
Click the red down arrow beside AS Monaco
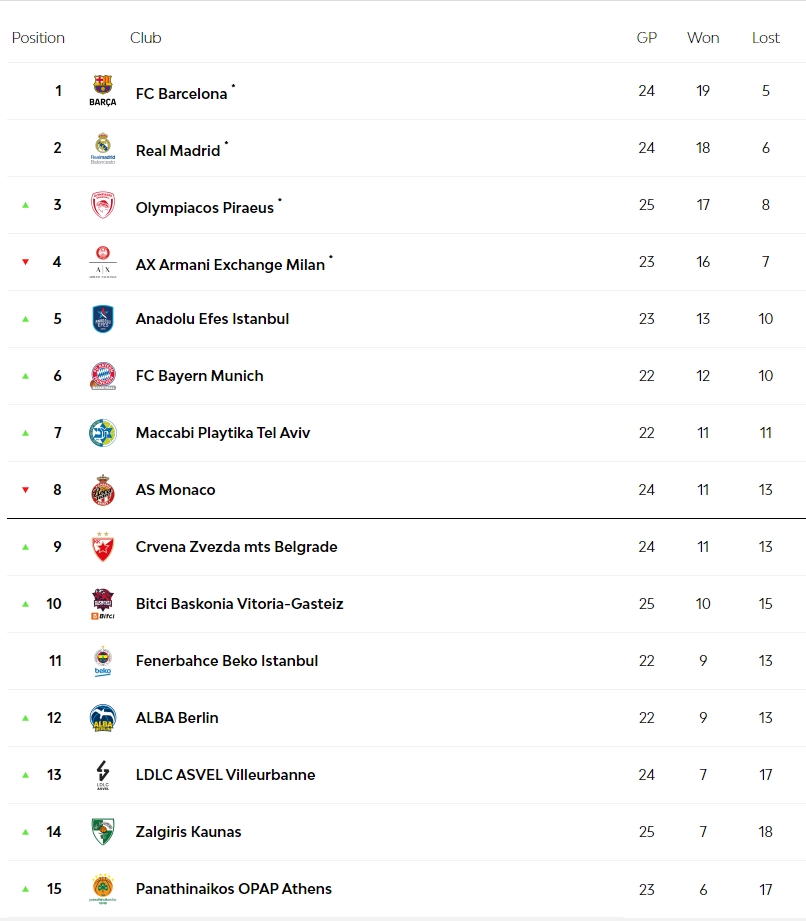pos(26,490)
